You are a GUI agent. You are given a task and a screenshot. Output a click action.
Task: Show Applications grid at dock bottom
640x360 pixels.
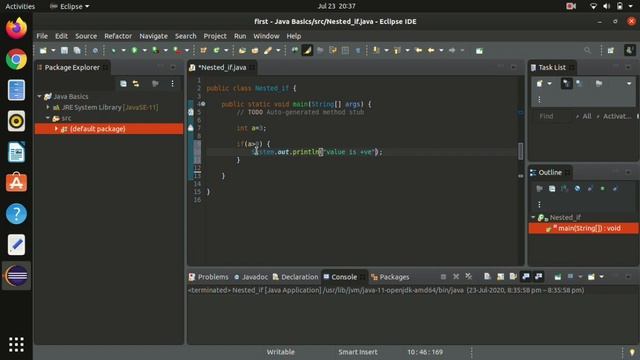tap(16, 344)
